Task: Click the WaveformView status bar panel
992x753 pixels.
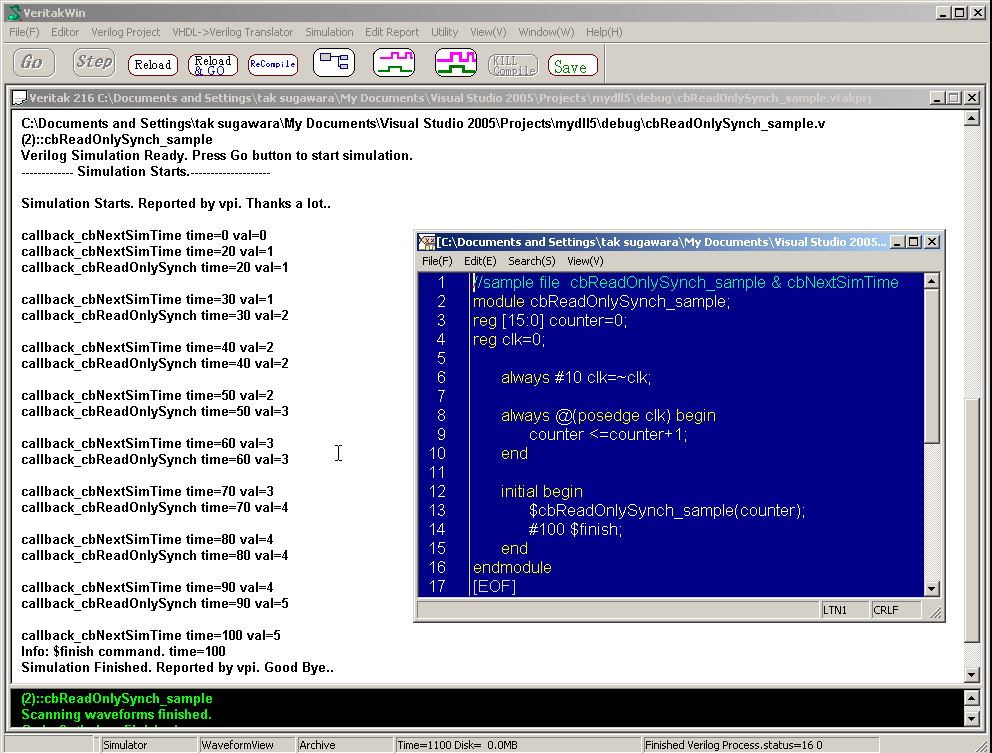Action: click(247, 745)
